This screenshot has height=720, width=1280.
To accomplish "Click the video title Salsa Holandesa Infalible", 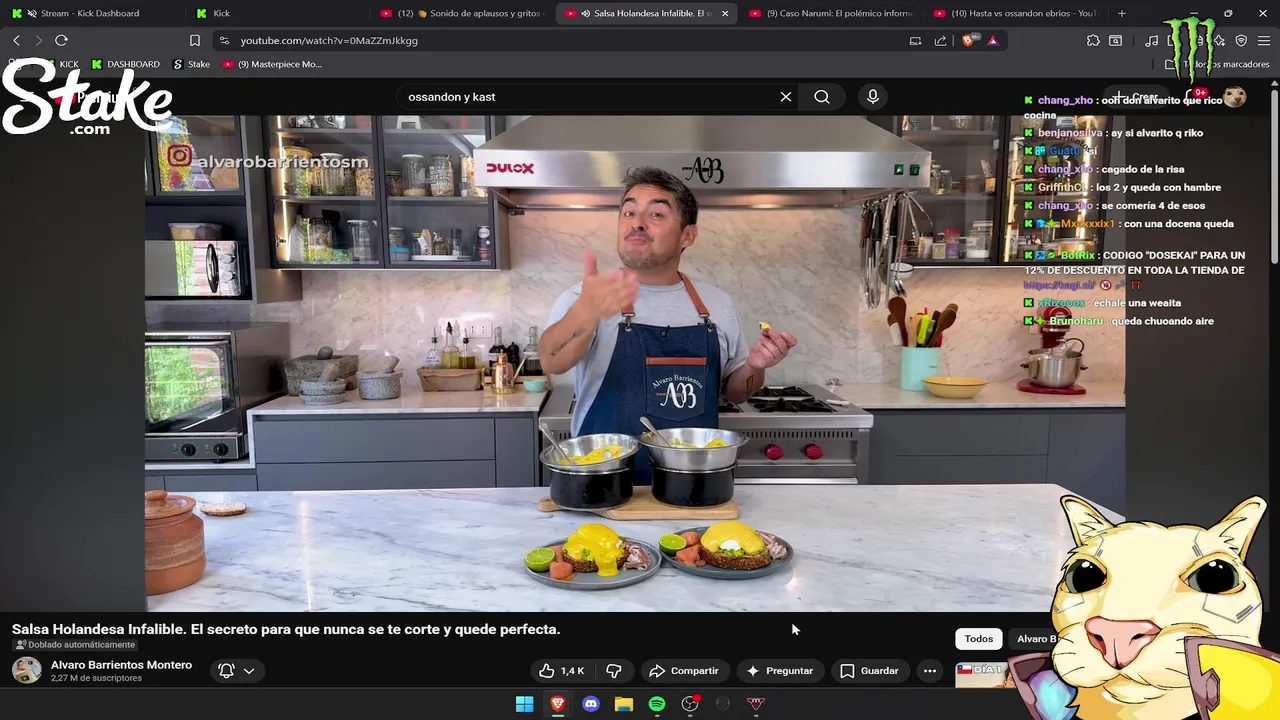I will tap(286, 629).
